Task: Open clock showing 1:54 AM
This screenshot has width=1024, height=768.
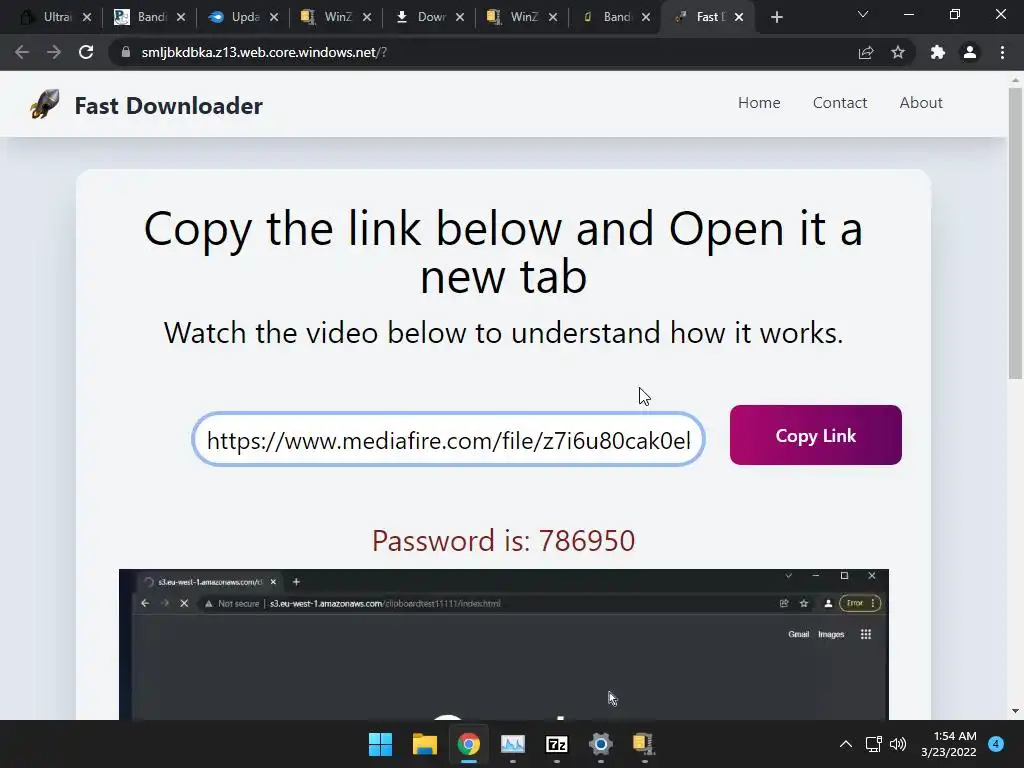Action: (949, 744)
